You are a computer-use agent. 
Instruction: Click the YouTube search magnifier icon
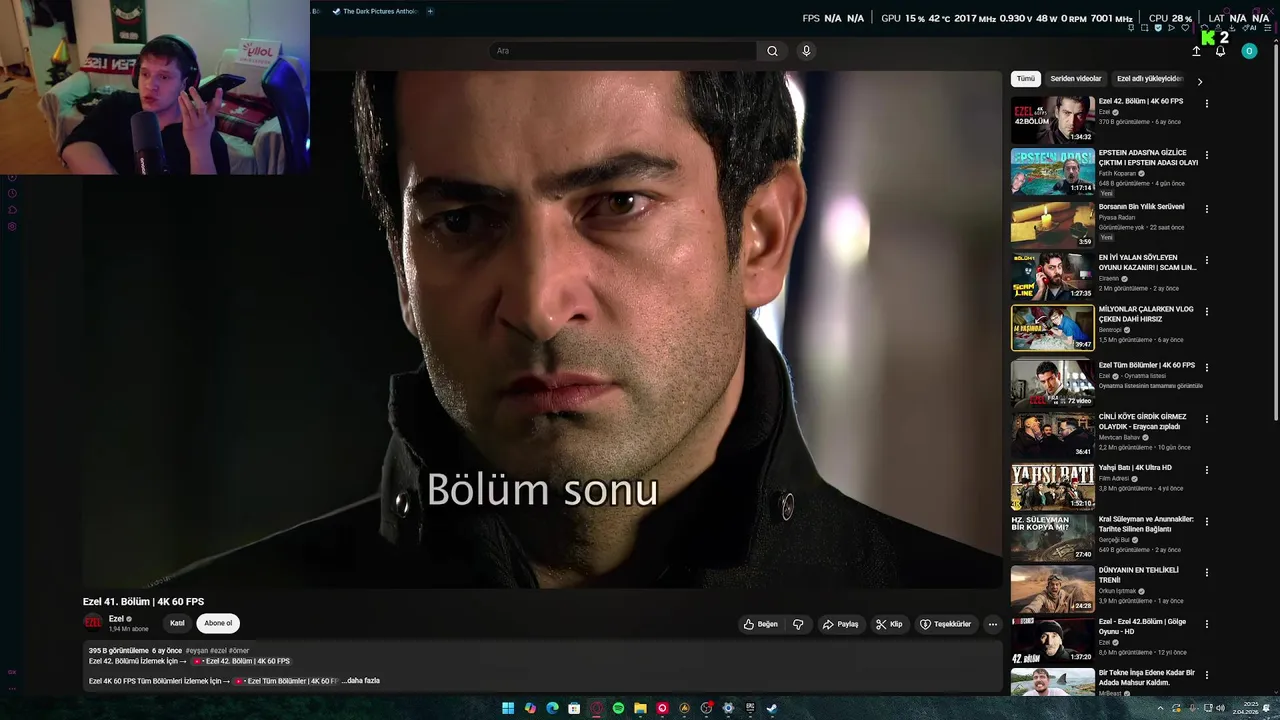pos(772,51)
